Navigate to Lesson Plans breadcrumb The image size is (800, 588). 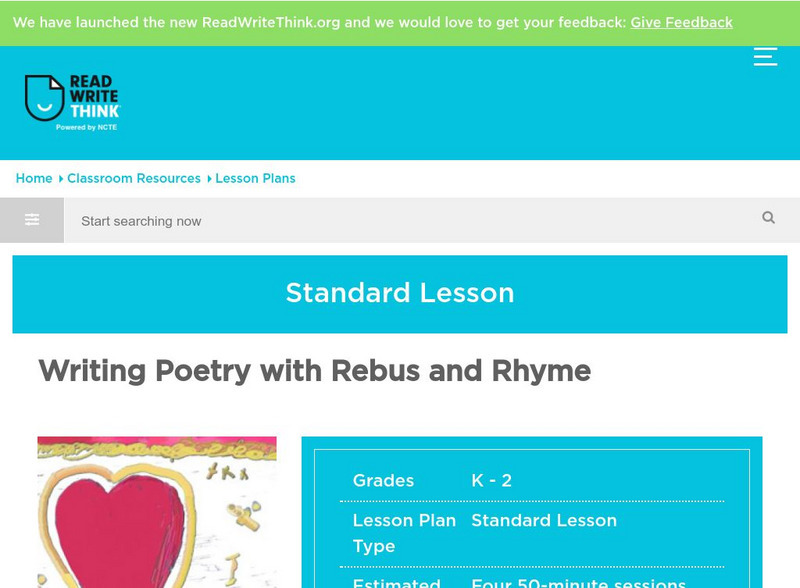point(255,178)
